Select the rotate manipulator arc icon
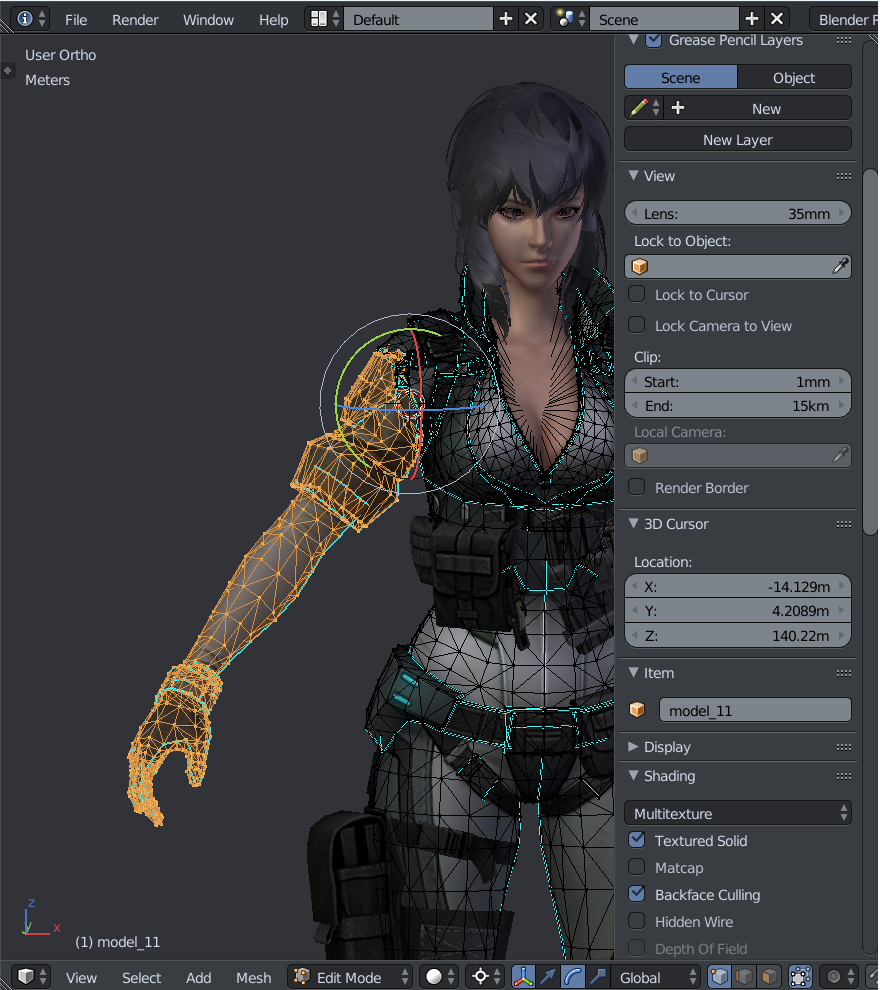The height and width of the screenshot is (990, 882). tap(572, 977)
